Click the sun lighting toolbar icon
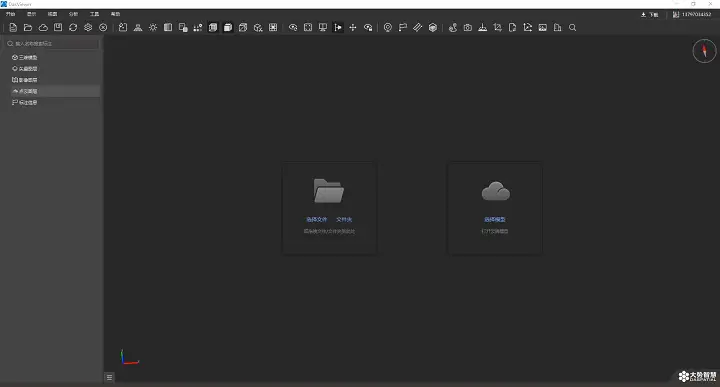Viewport: 720px width, 387px height. point(153,28)
